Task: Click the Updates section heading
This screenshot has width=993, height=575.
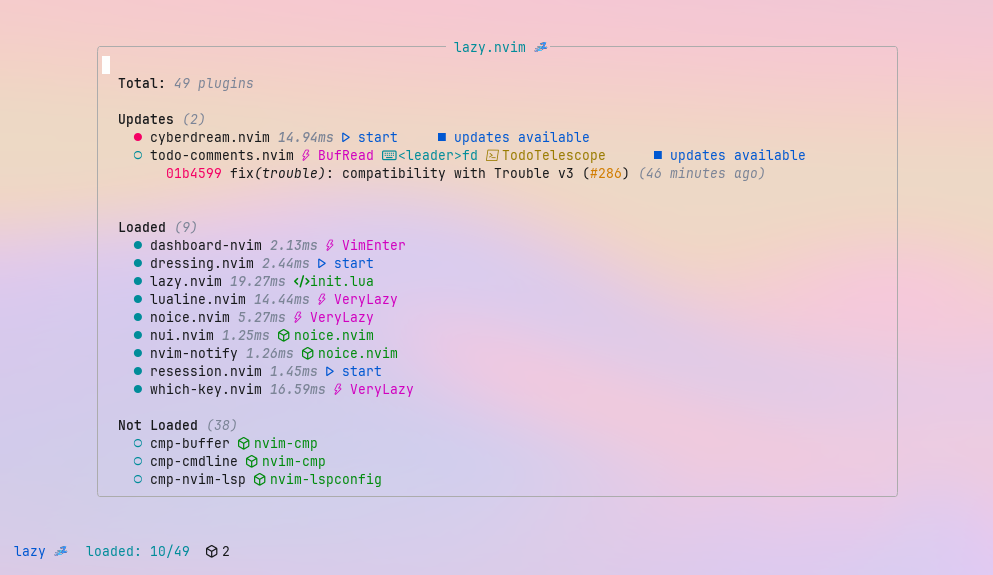Action: [146, 119]
